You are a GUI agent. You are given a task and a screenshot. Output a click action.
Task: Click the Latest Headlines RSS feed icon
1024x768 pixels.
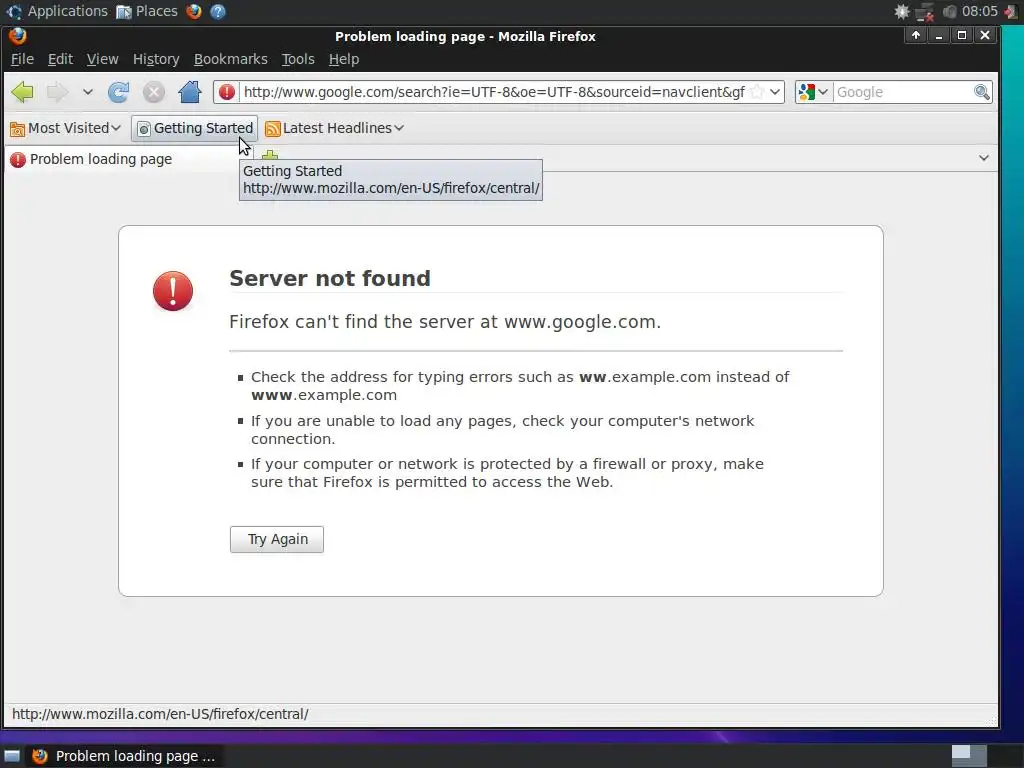[x=272, y=129]
